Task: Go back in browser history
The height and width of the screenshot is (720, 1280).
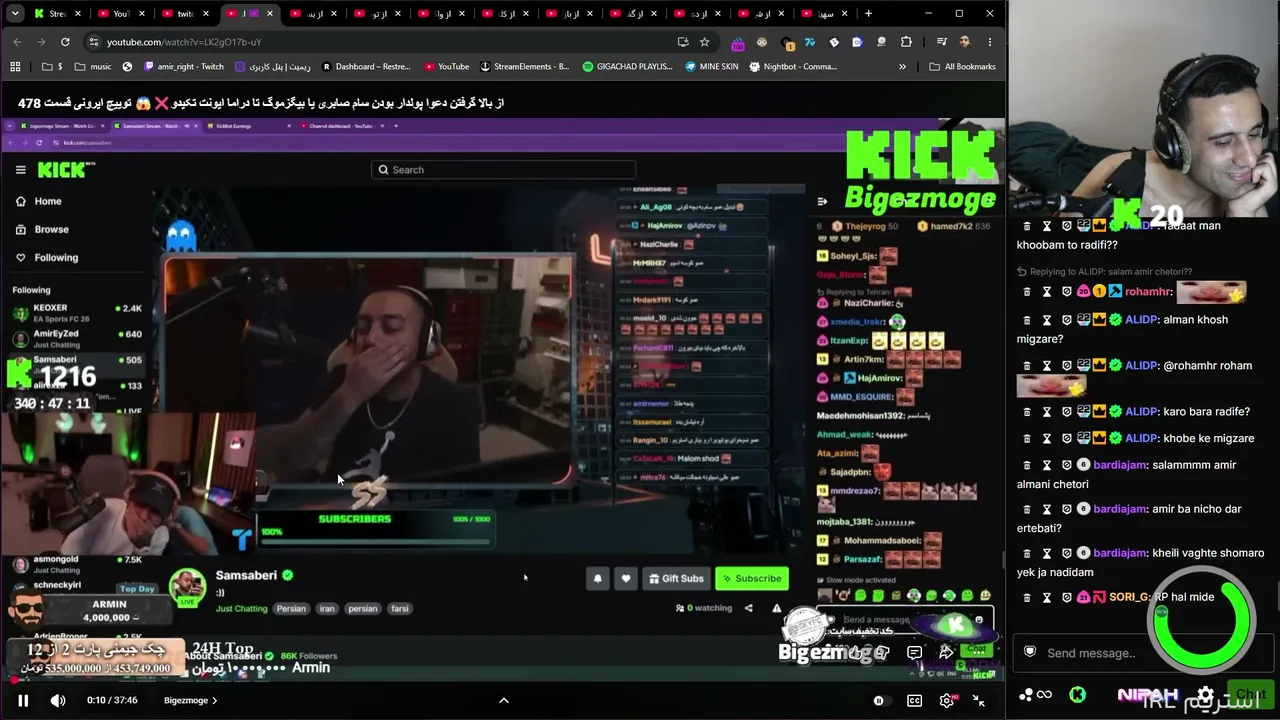Action: 17,42
